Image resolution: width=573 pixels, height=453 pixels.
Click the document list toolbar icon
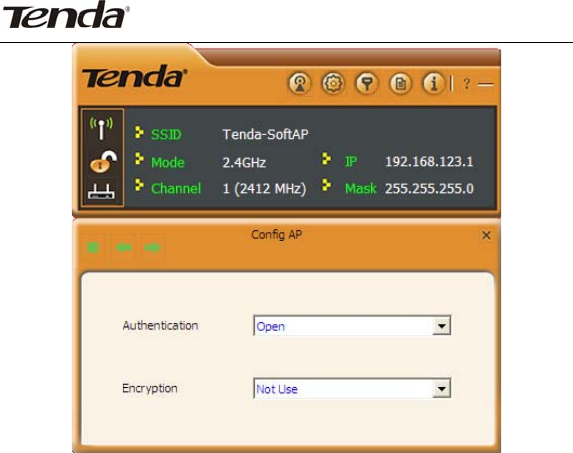(x=400, y=84)
